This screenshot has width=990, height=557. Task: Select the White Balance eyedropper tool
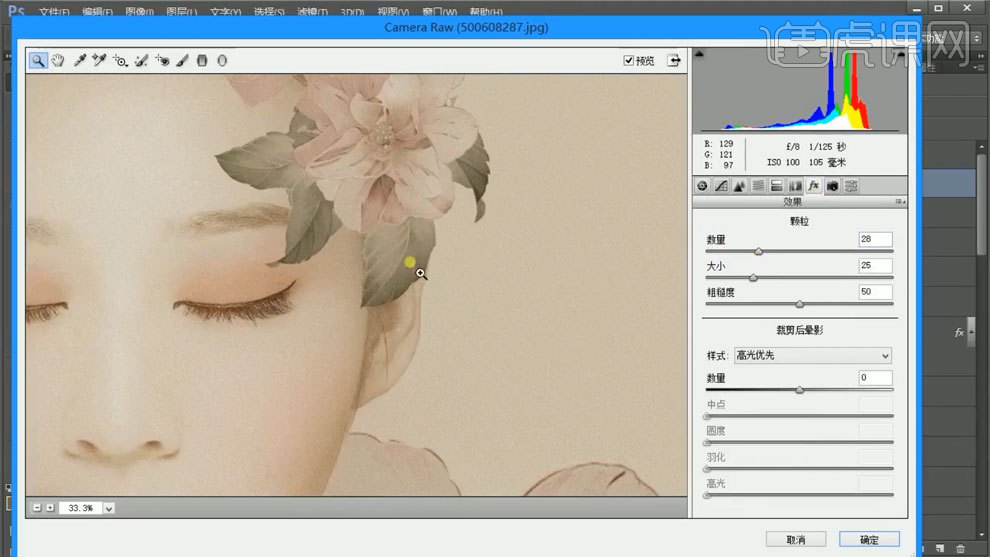pyautogui.click(x=80, y=60)
